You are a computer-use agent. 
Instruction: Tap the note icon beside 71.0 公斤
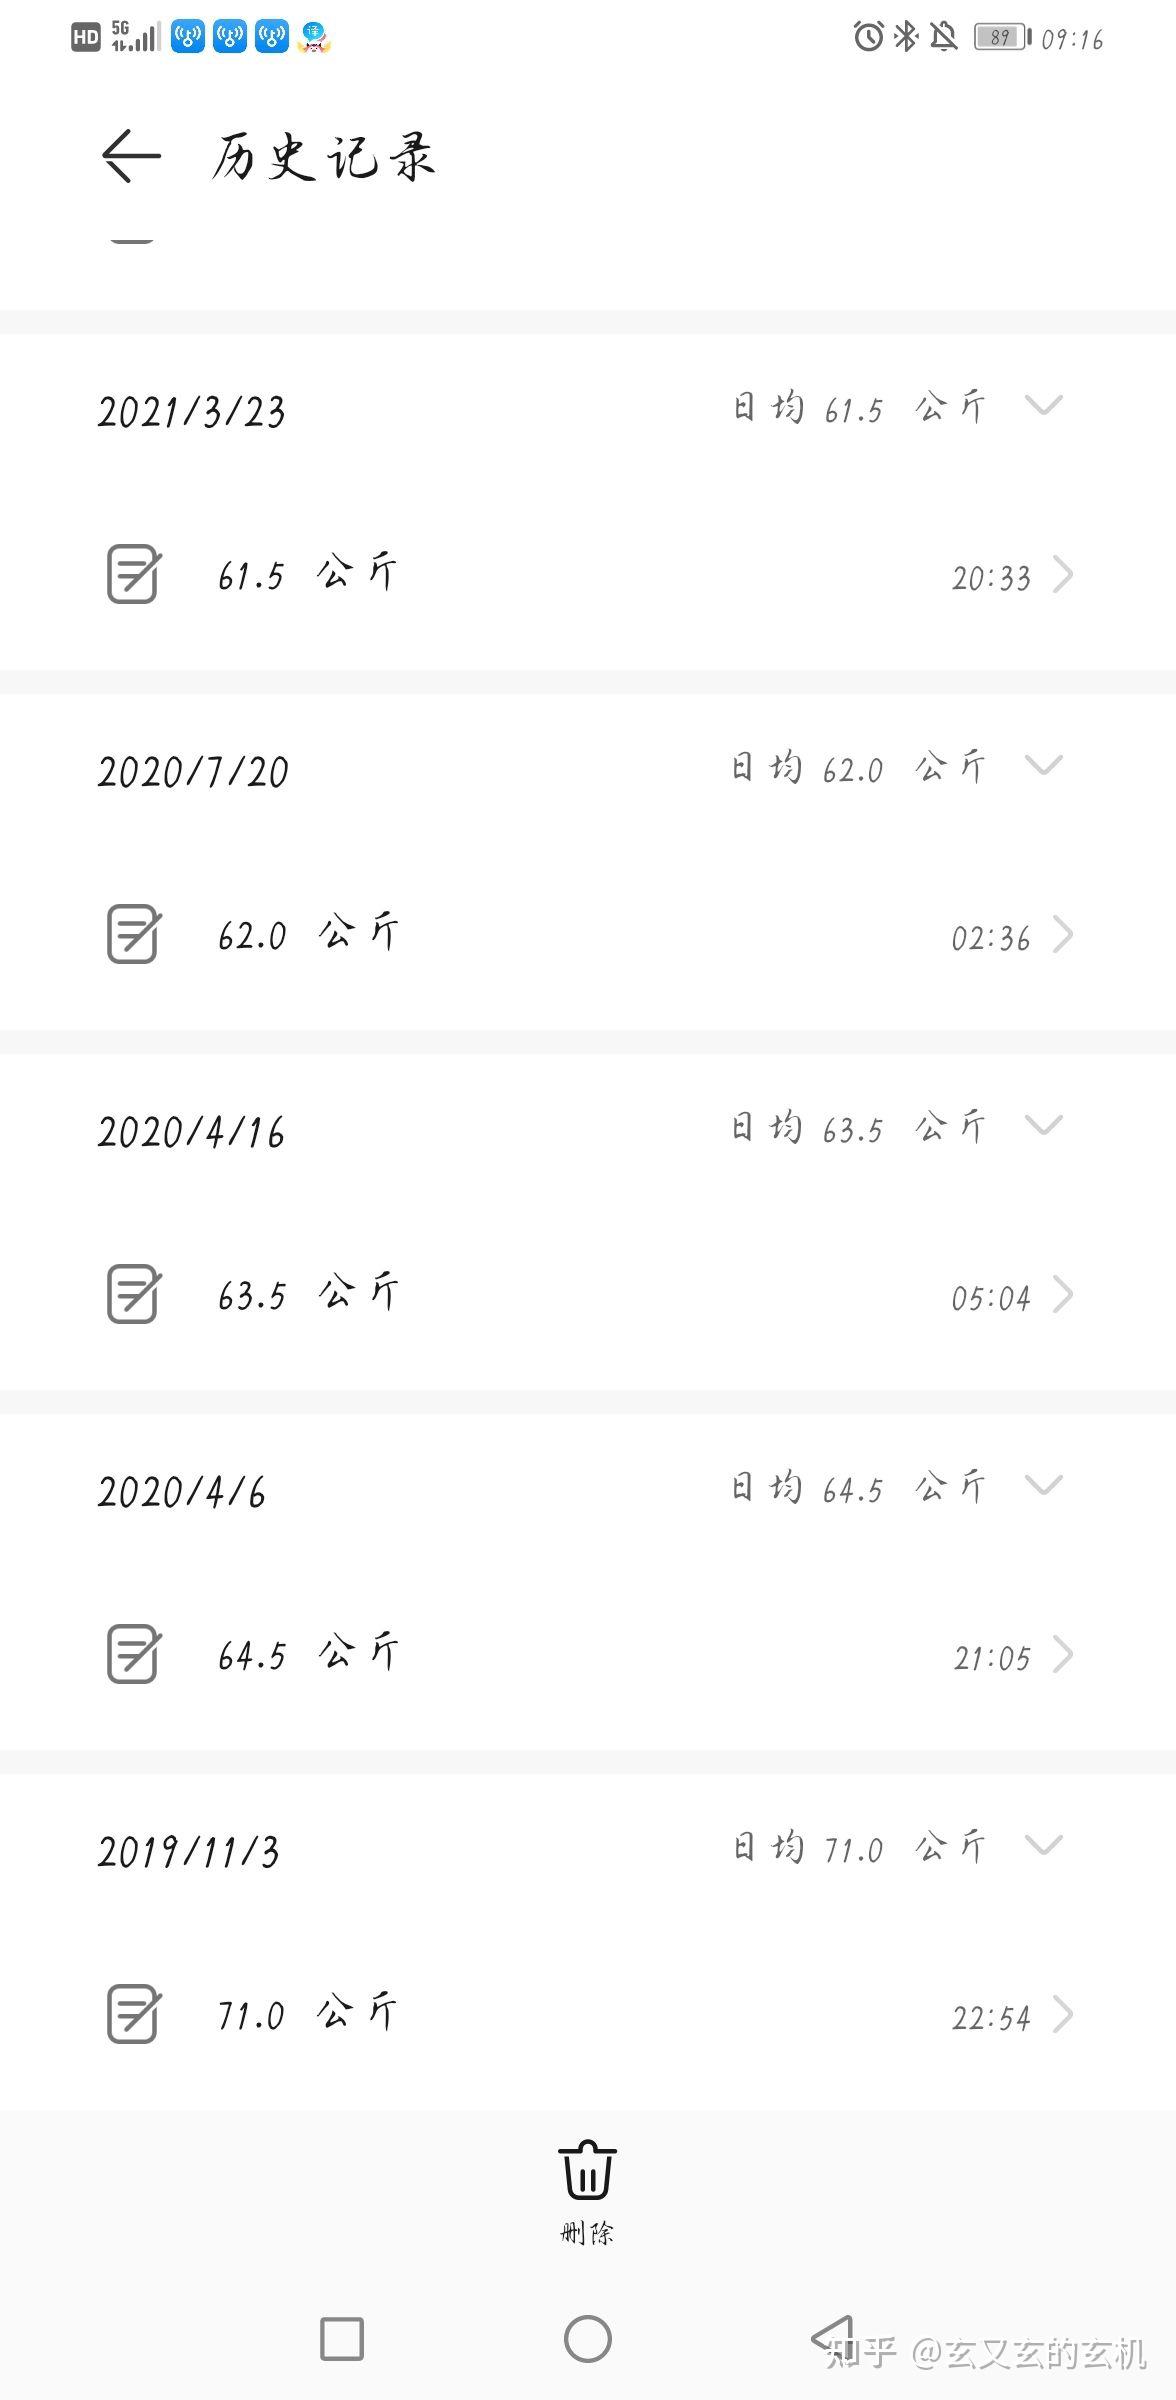coord(133,2015)
